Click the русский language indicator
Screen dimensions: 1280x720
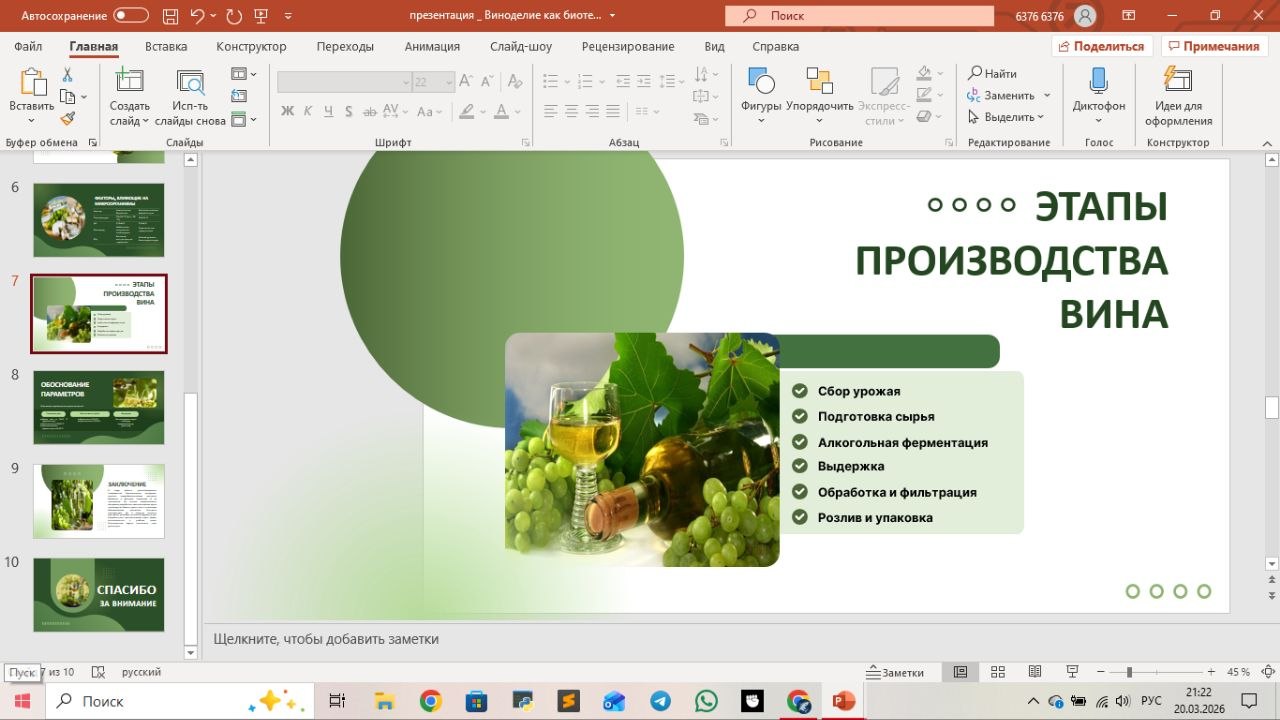pos(141,672)
